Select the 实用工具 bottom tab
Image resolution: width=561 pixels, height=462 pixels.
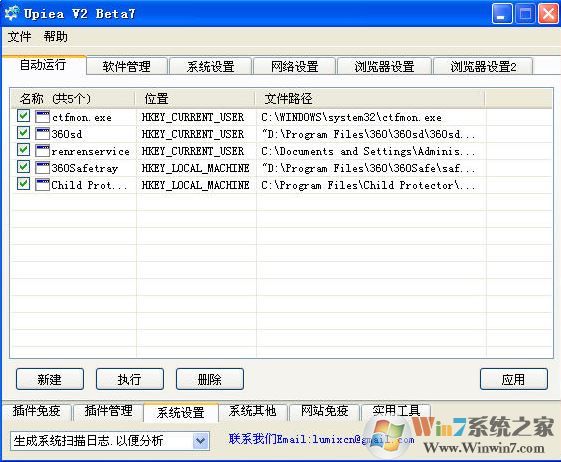396,411
